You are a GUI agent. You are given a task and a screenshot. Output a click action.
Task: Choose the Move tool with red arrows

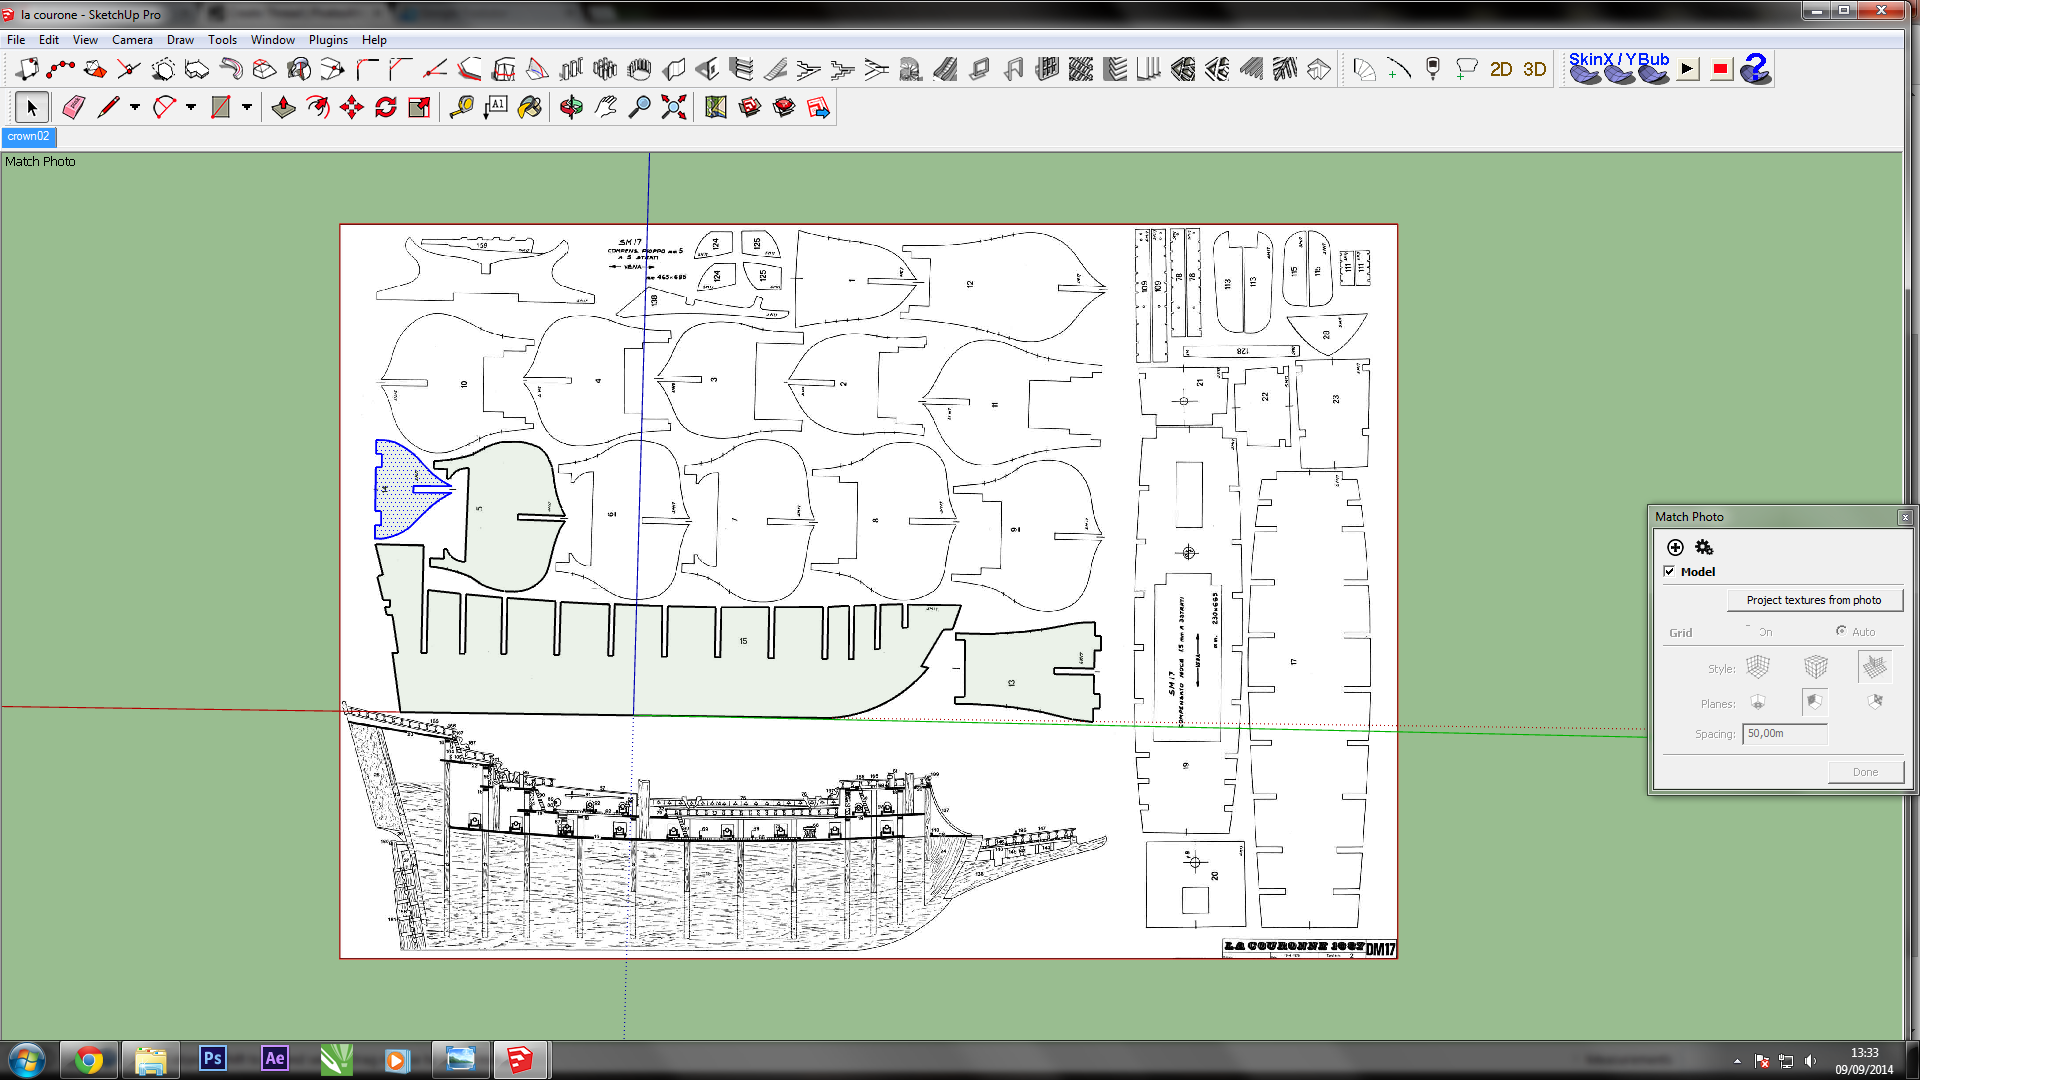pos(352,107)
